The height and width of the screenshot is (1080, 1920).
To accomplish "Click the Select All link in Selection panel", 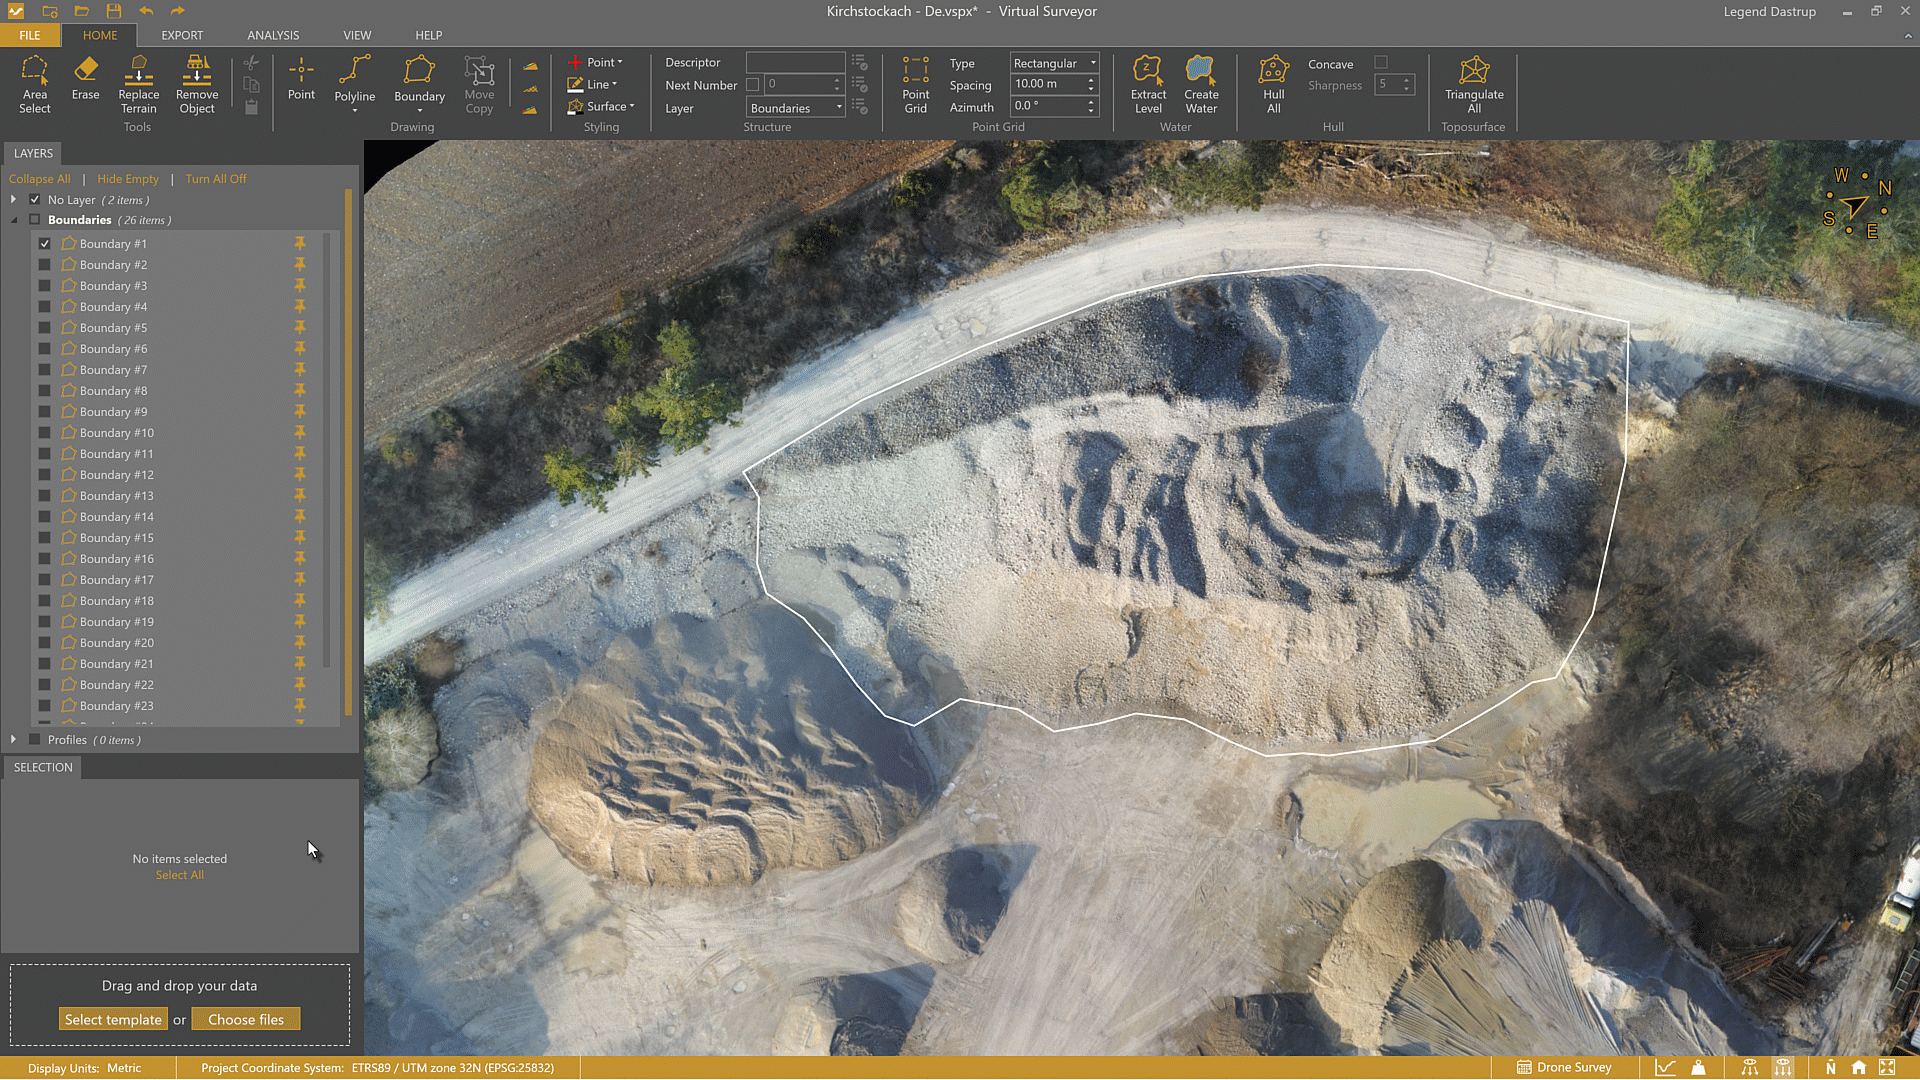I will pos(179,874).
